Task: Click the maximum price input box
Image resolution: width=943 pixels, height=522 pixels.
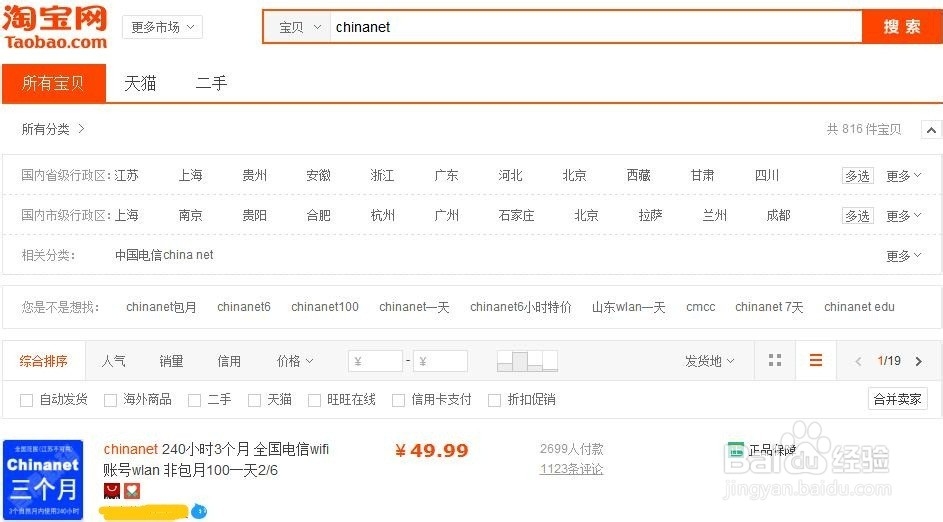Action: [x=440, y=361]
